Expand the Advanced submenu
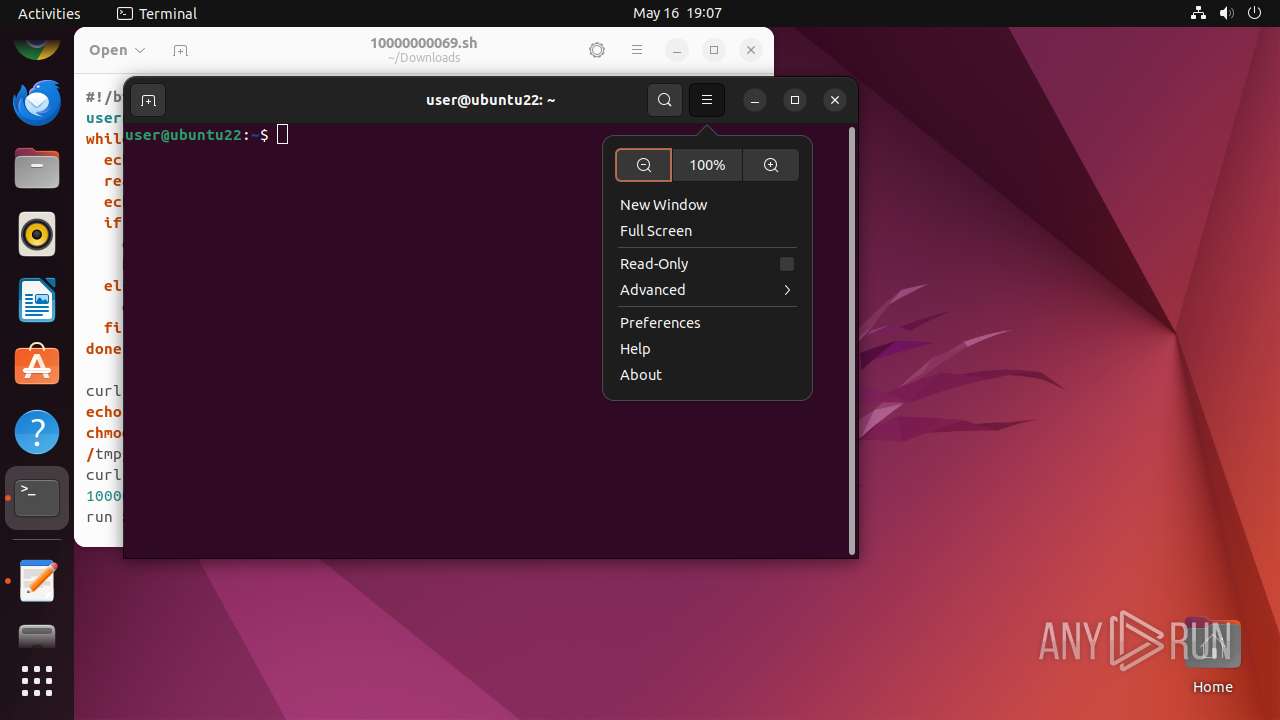1280x720 pixels. coord(707,290)
